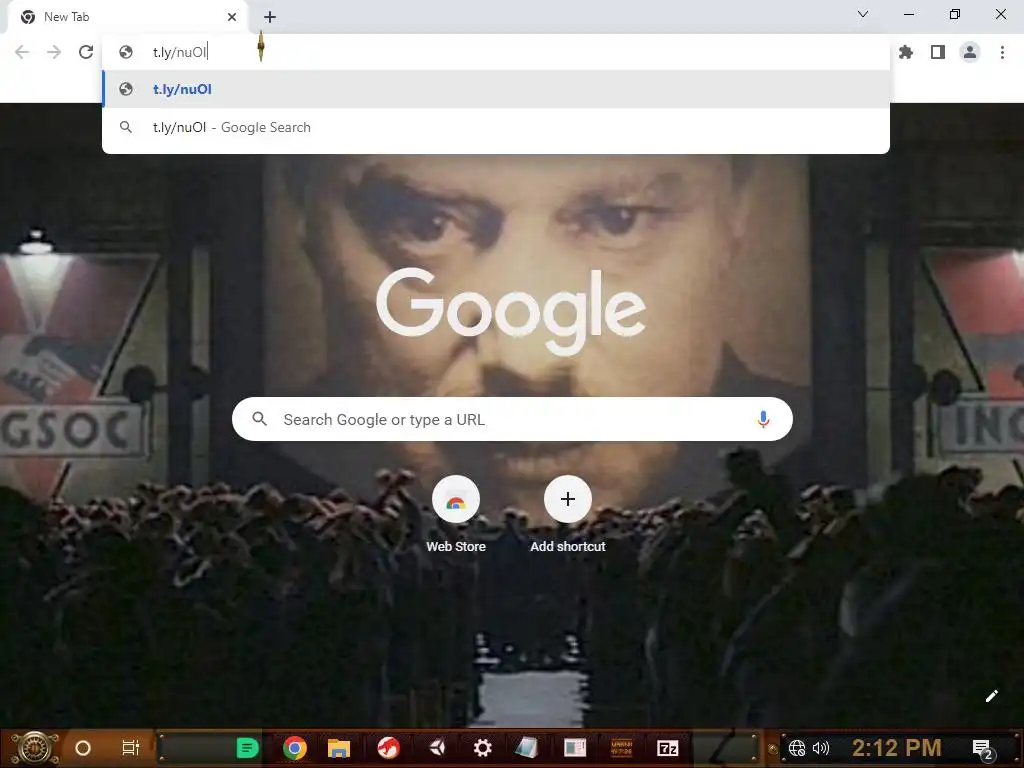This screenshot has height=768, width=1024.
Task: Open the notepad-style app on taskbar
Action: pyautogui.click(x=527, y=748)
